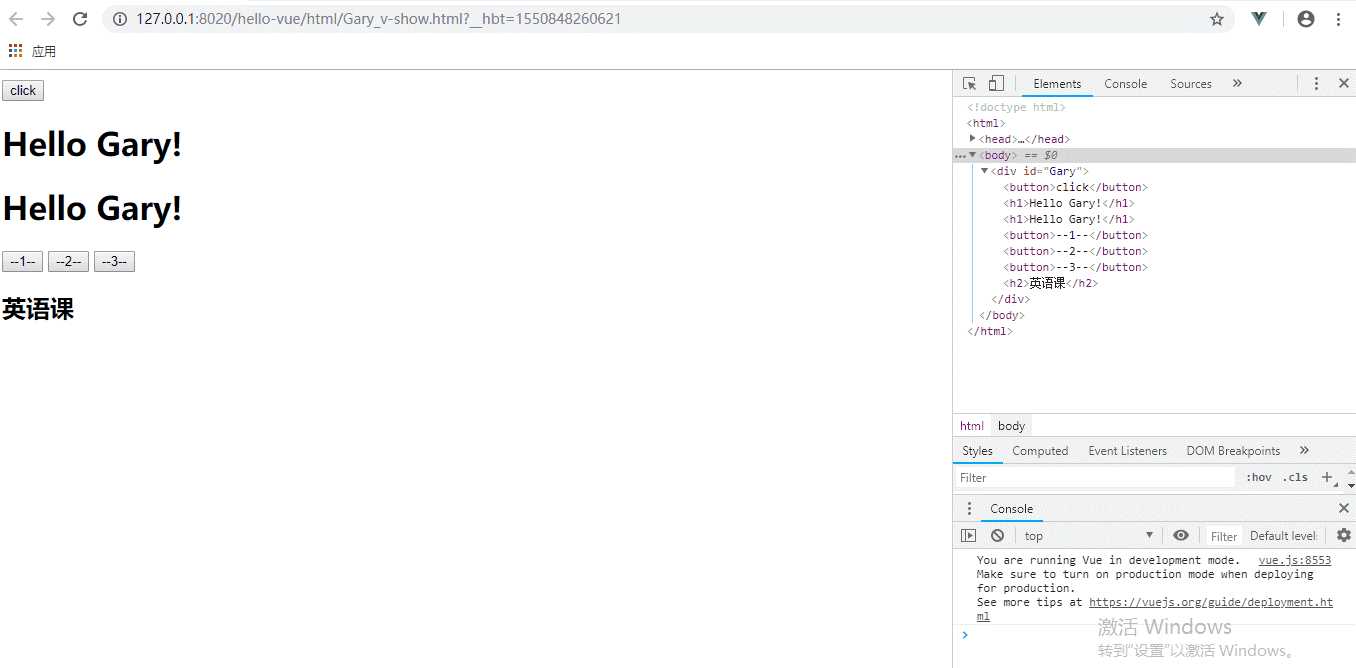
Task: Collapse the div id Gary node
Action: (985, 171)
